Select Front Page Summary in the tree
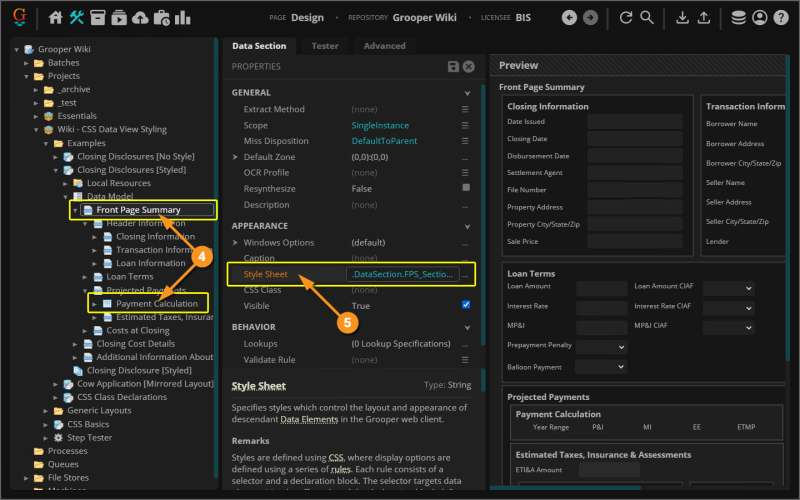The width and height of the screenshot is (800, 500). click(138, 210)
